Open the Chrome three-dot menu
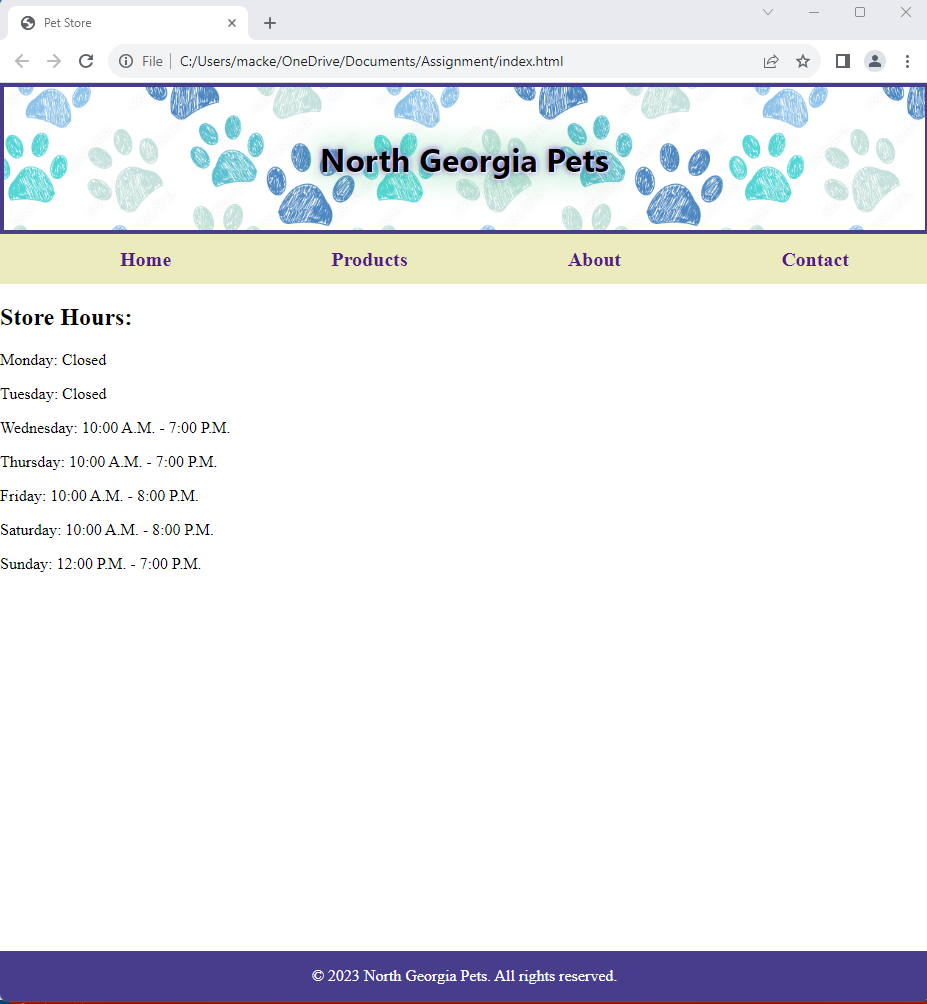 (x=908, y=61)
